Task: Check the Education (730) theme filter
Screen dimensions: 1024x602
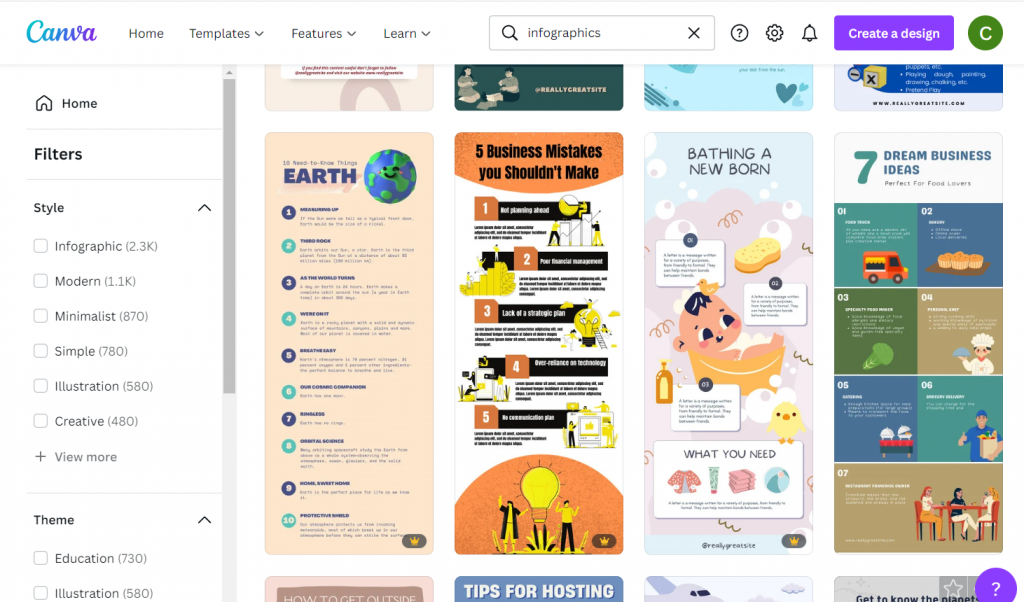Action: 40,558
